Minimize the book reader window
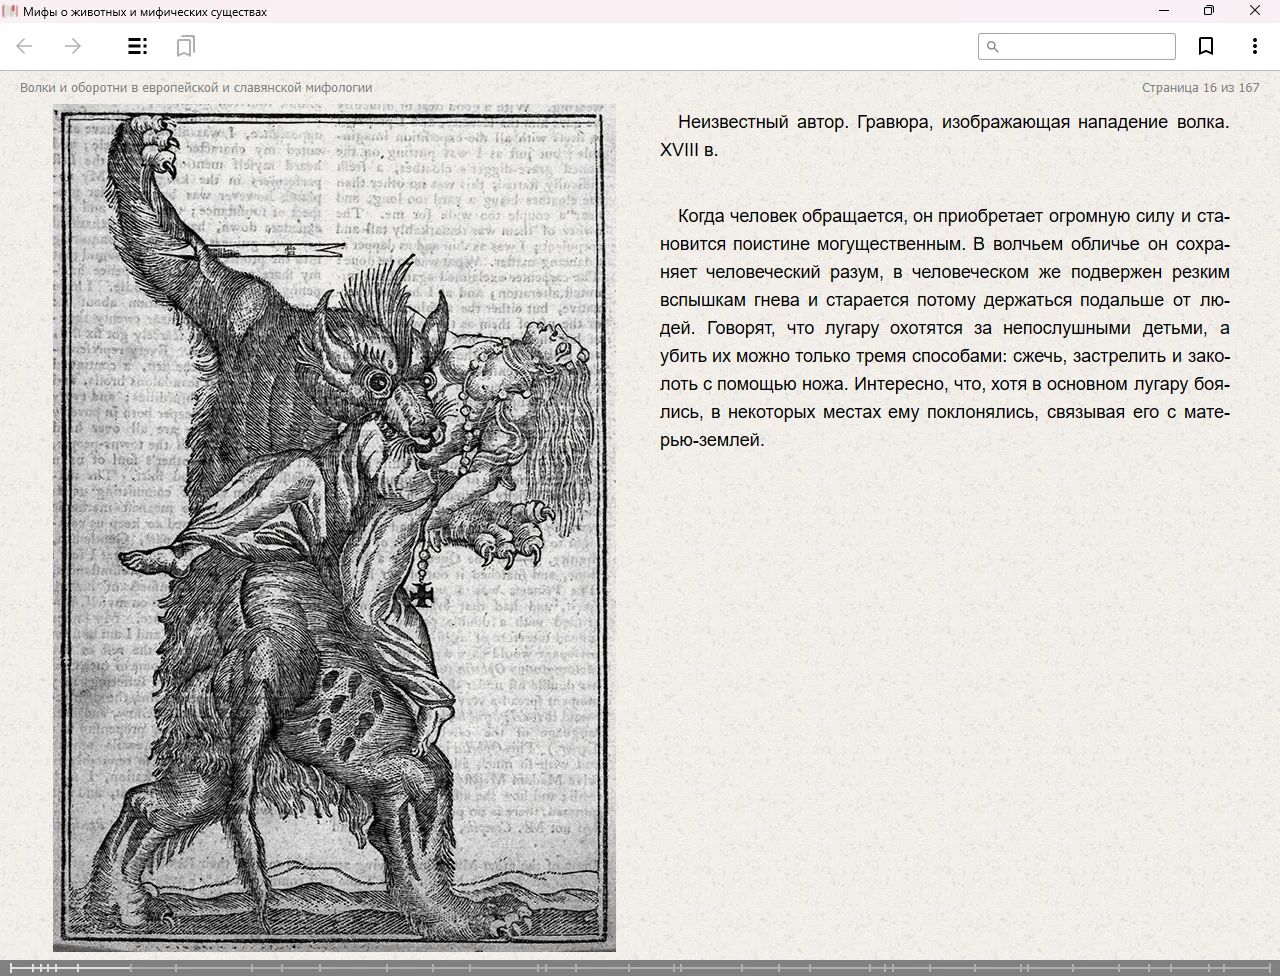This screenshot has height=976, width=1280. (1164, 11)
